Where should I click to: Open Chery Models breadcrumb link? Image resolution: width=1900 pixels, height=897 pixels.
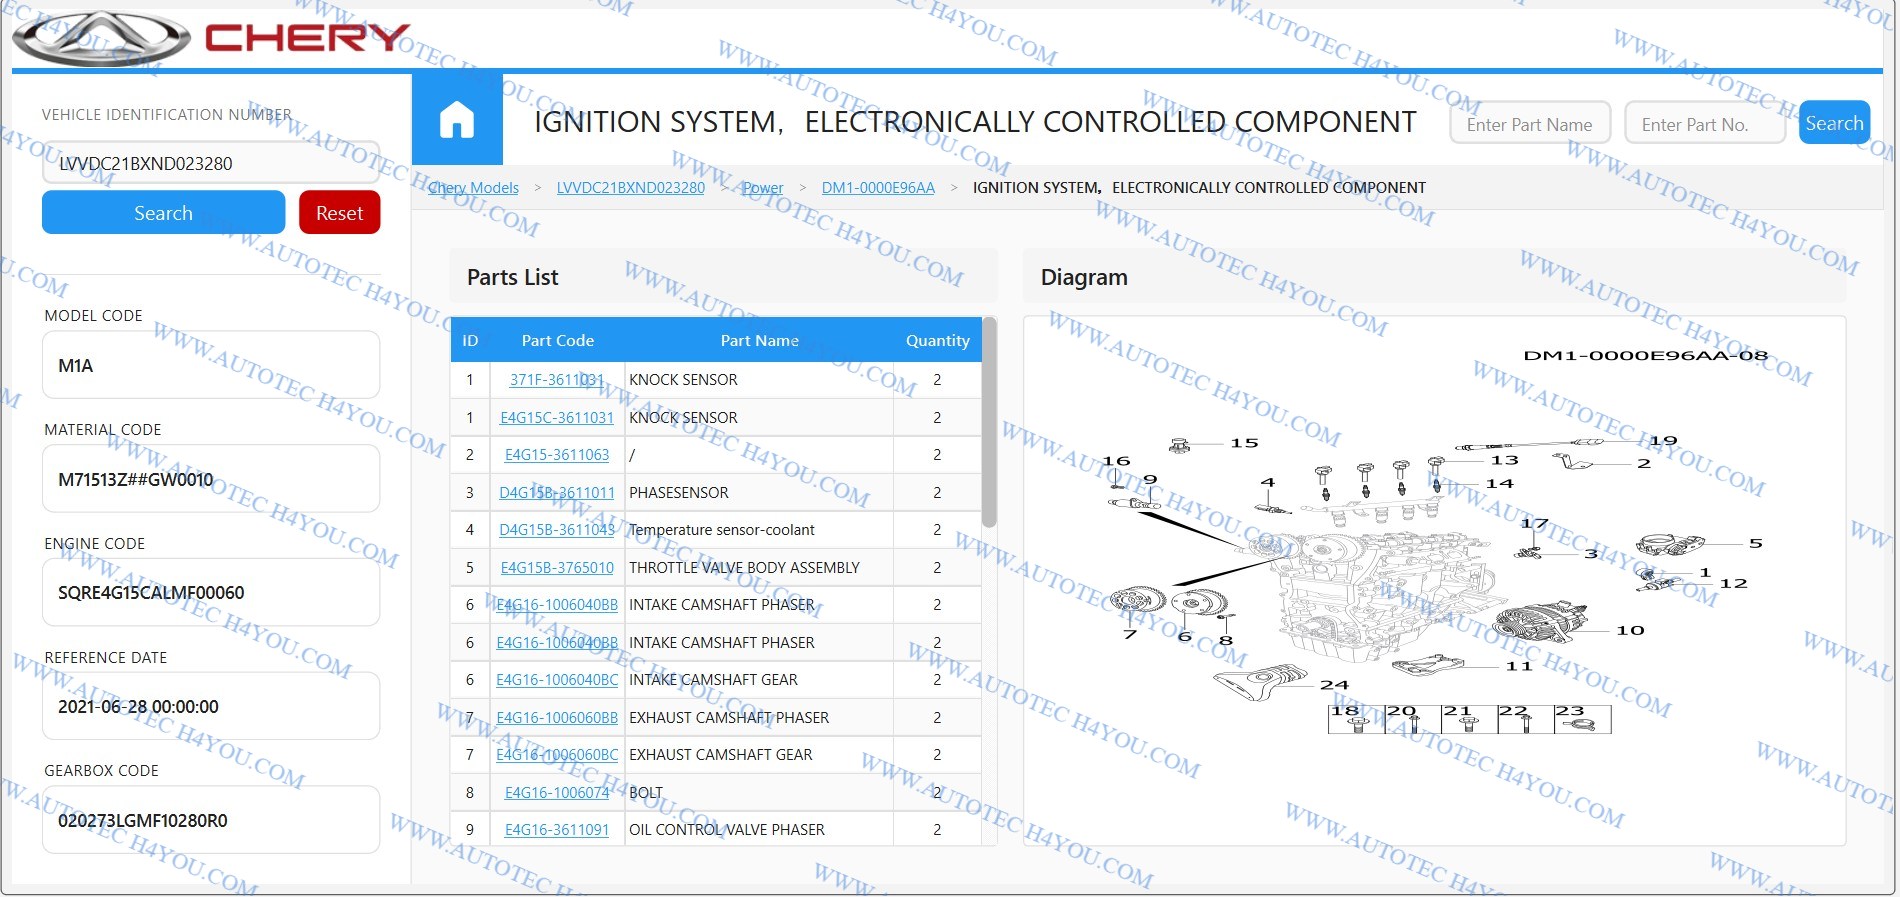[474, 188]
